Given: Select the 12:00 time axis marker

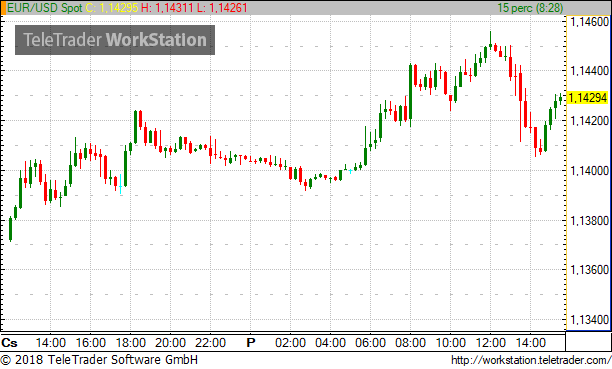Looking at the screenshot, I should (490, 343).
